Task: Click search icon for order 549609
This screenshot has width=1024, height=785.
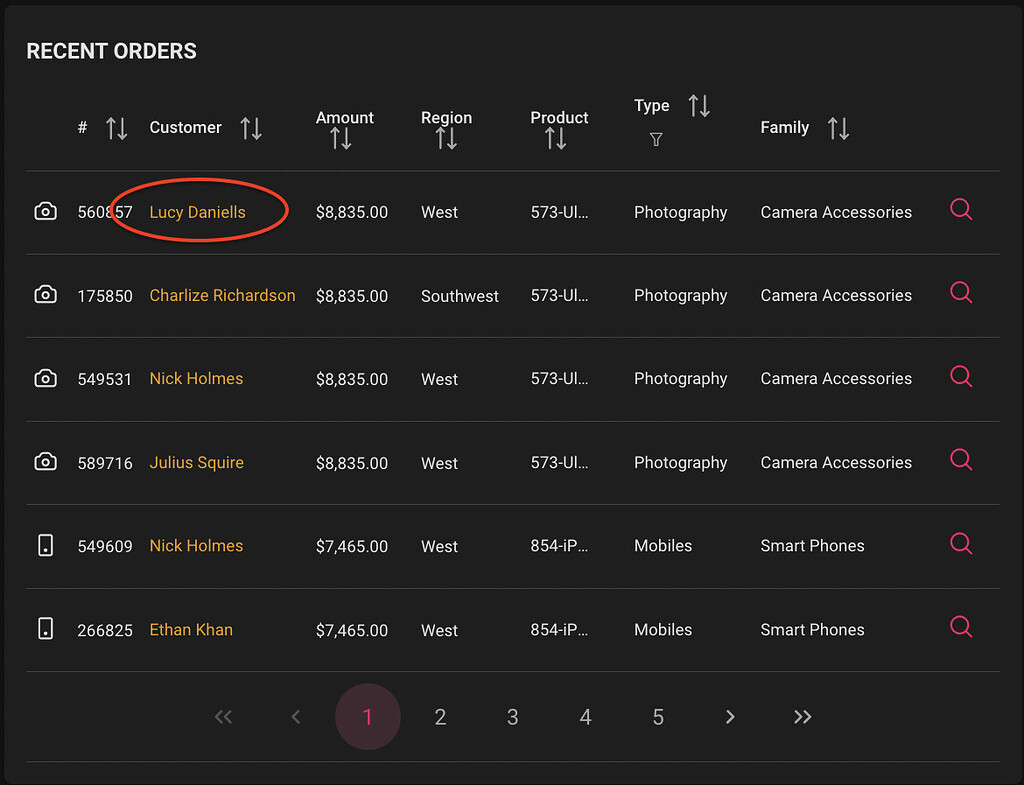Action: 960,544
